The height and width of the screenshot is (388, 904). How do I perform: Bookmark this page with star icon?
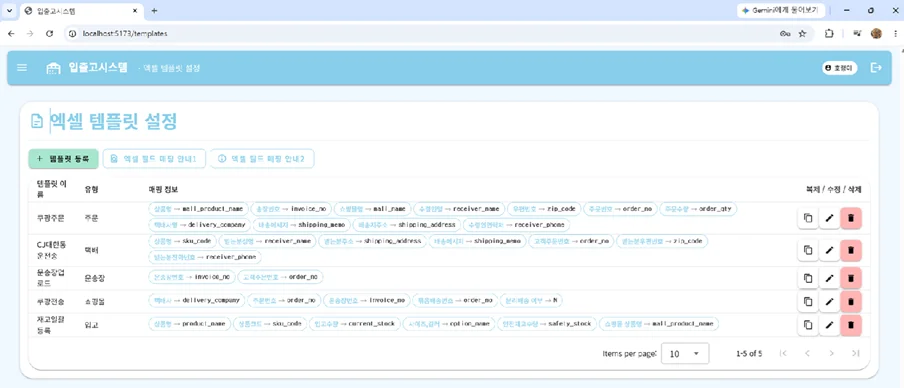tap(802, 33)
